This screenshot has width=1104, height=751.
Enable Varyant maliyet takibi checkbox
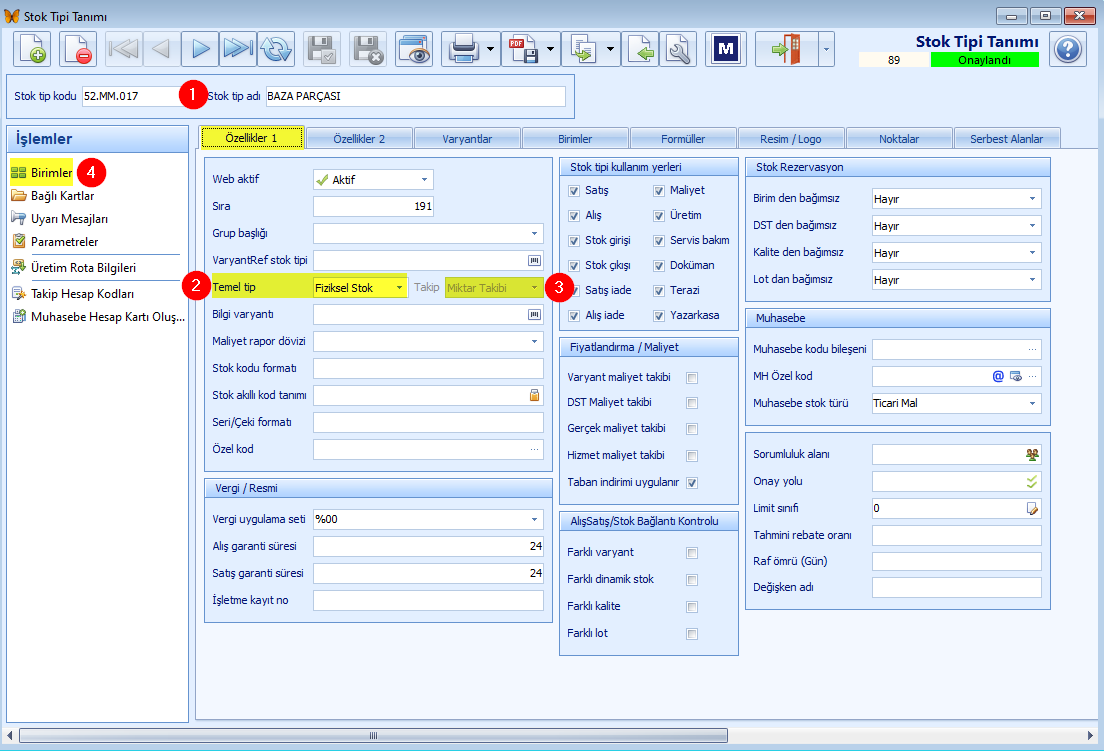692,378
